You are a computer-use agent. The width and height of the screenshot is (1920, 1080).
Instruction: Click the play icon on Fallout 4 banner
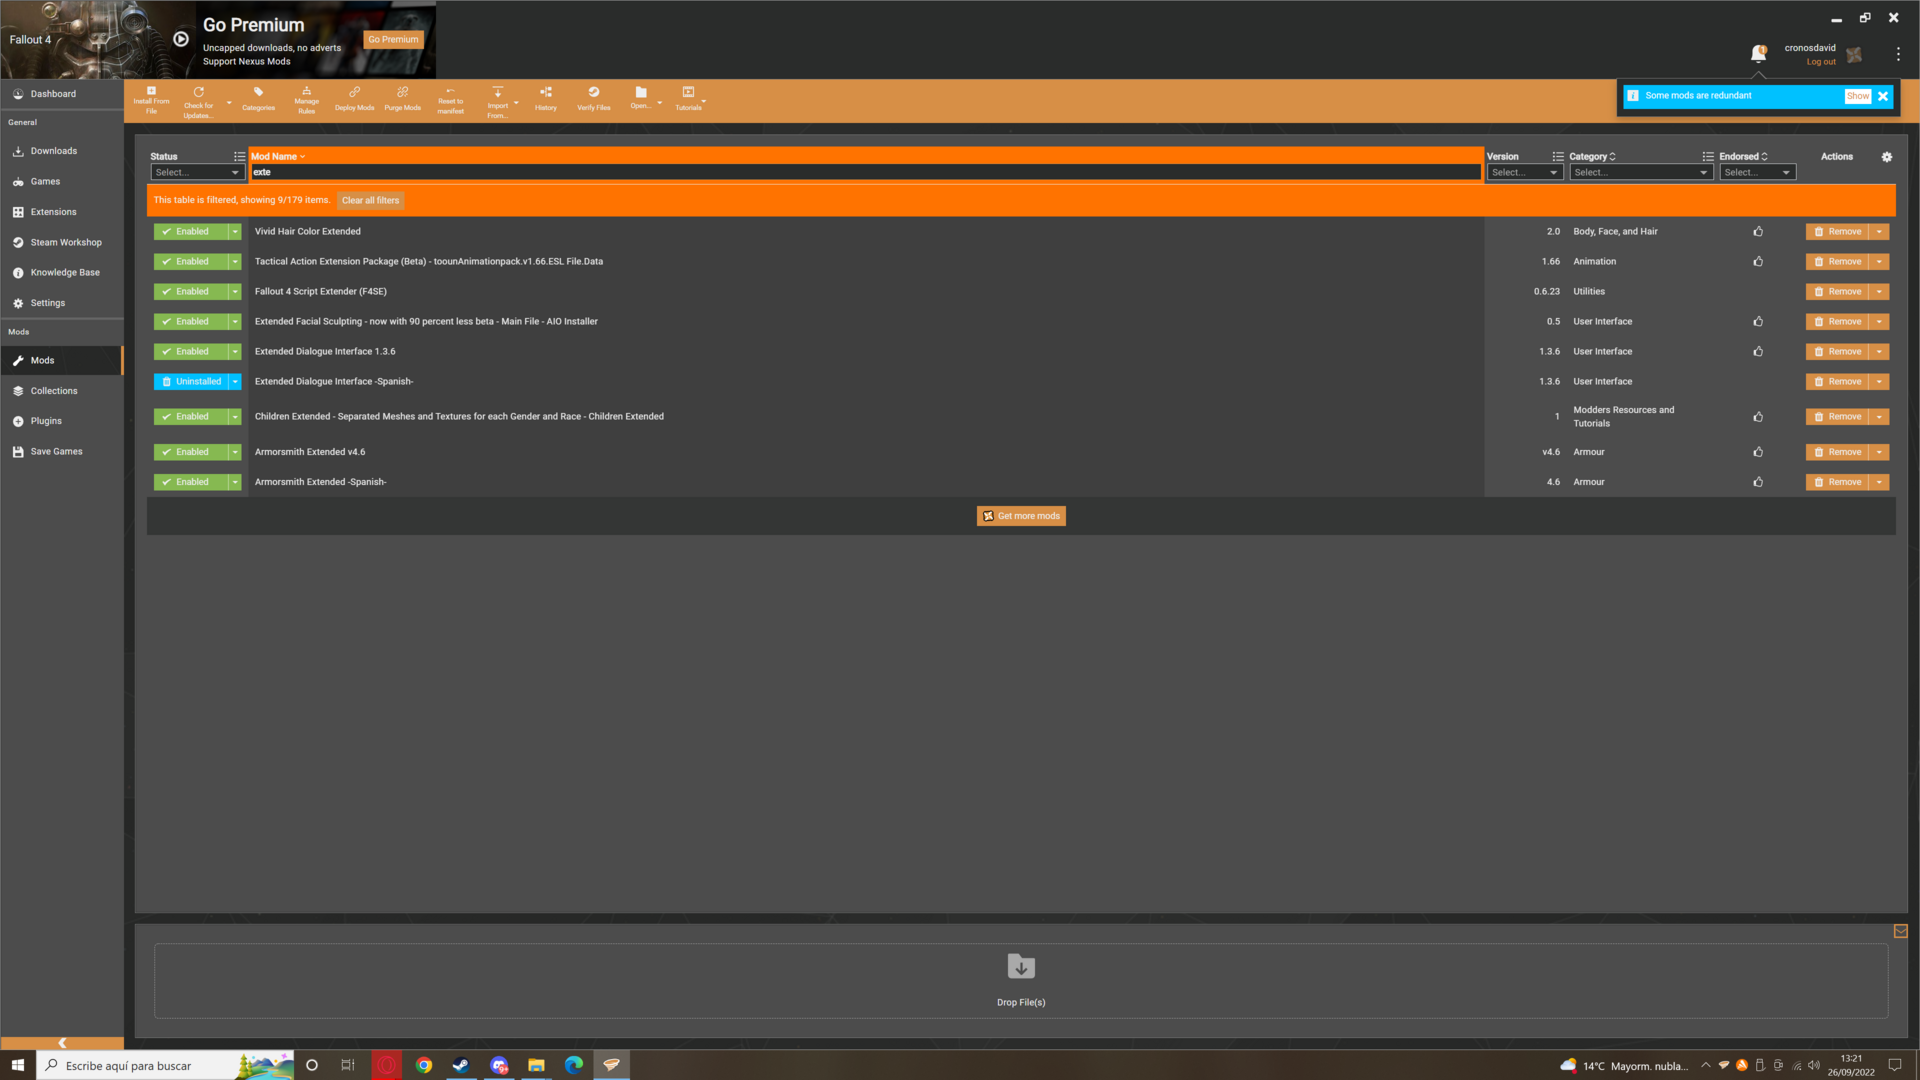[181, 39]
